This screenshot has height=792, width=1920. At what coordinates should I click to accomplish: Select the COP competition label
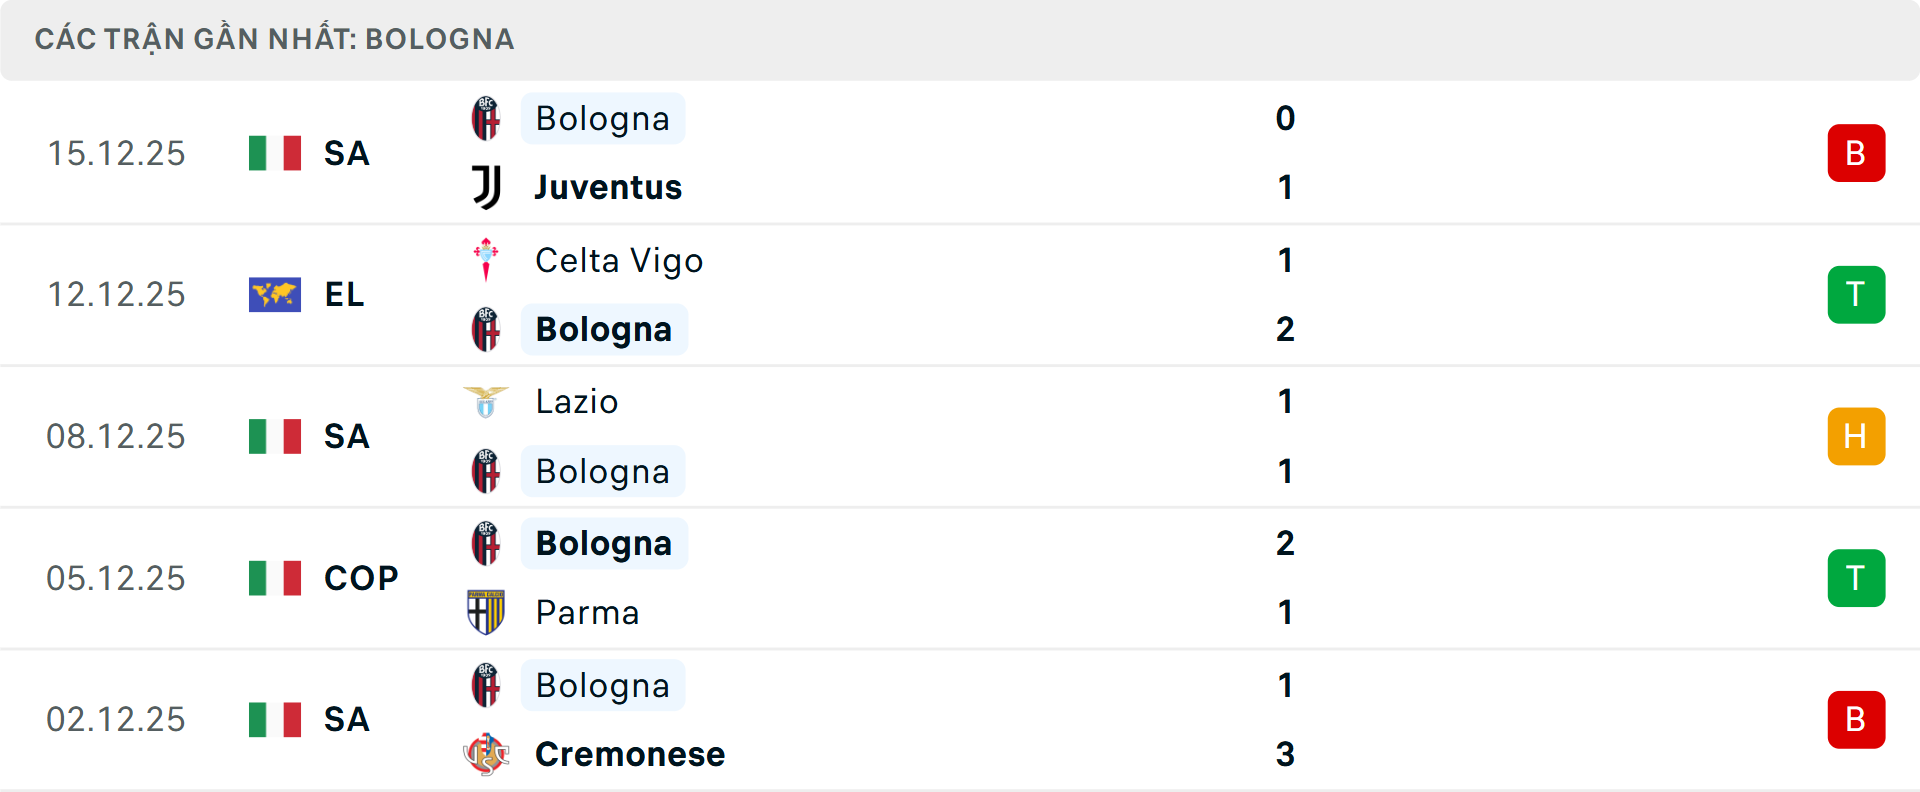(x=361, y=578)
